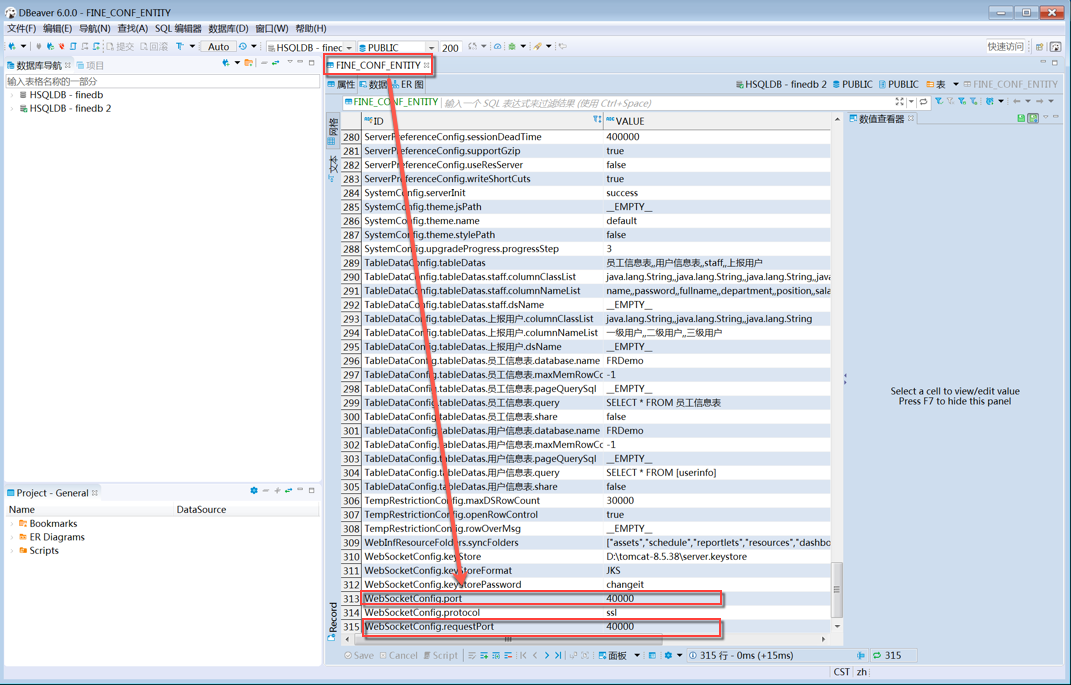Open the 数据库(D) menu
Image resolution: width=1071 pixels, height=685 pixels.
pyautogui.click(x=227, y=29)
